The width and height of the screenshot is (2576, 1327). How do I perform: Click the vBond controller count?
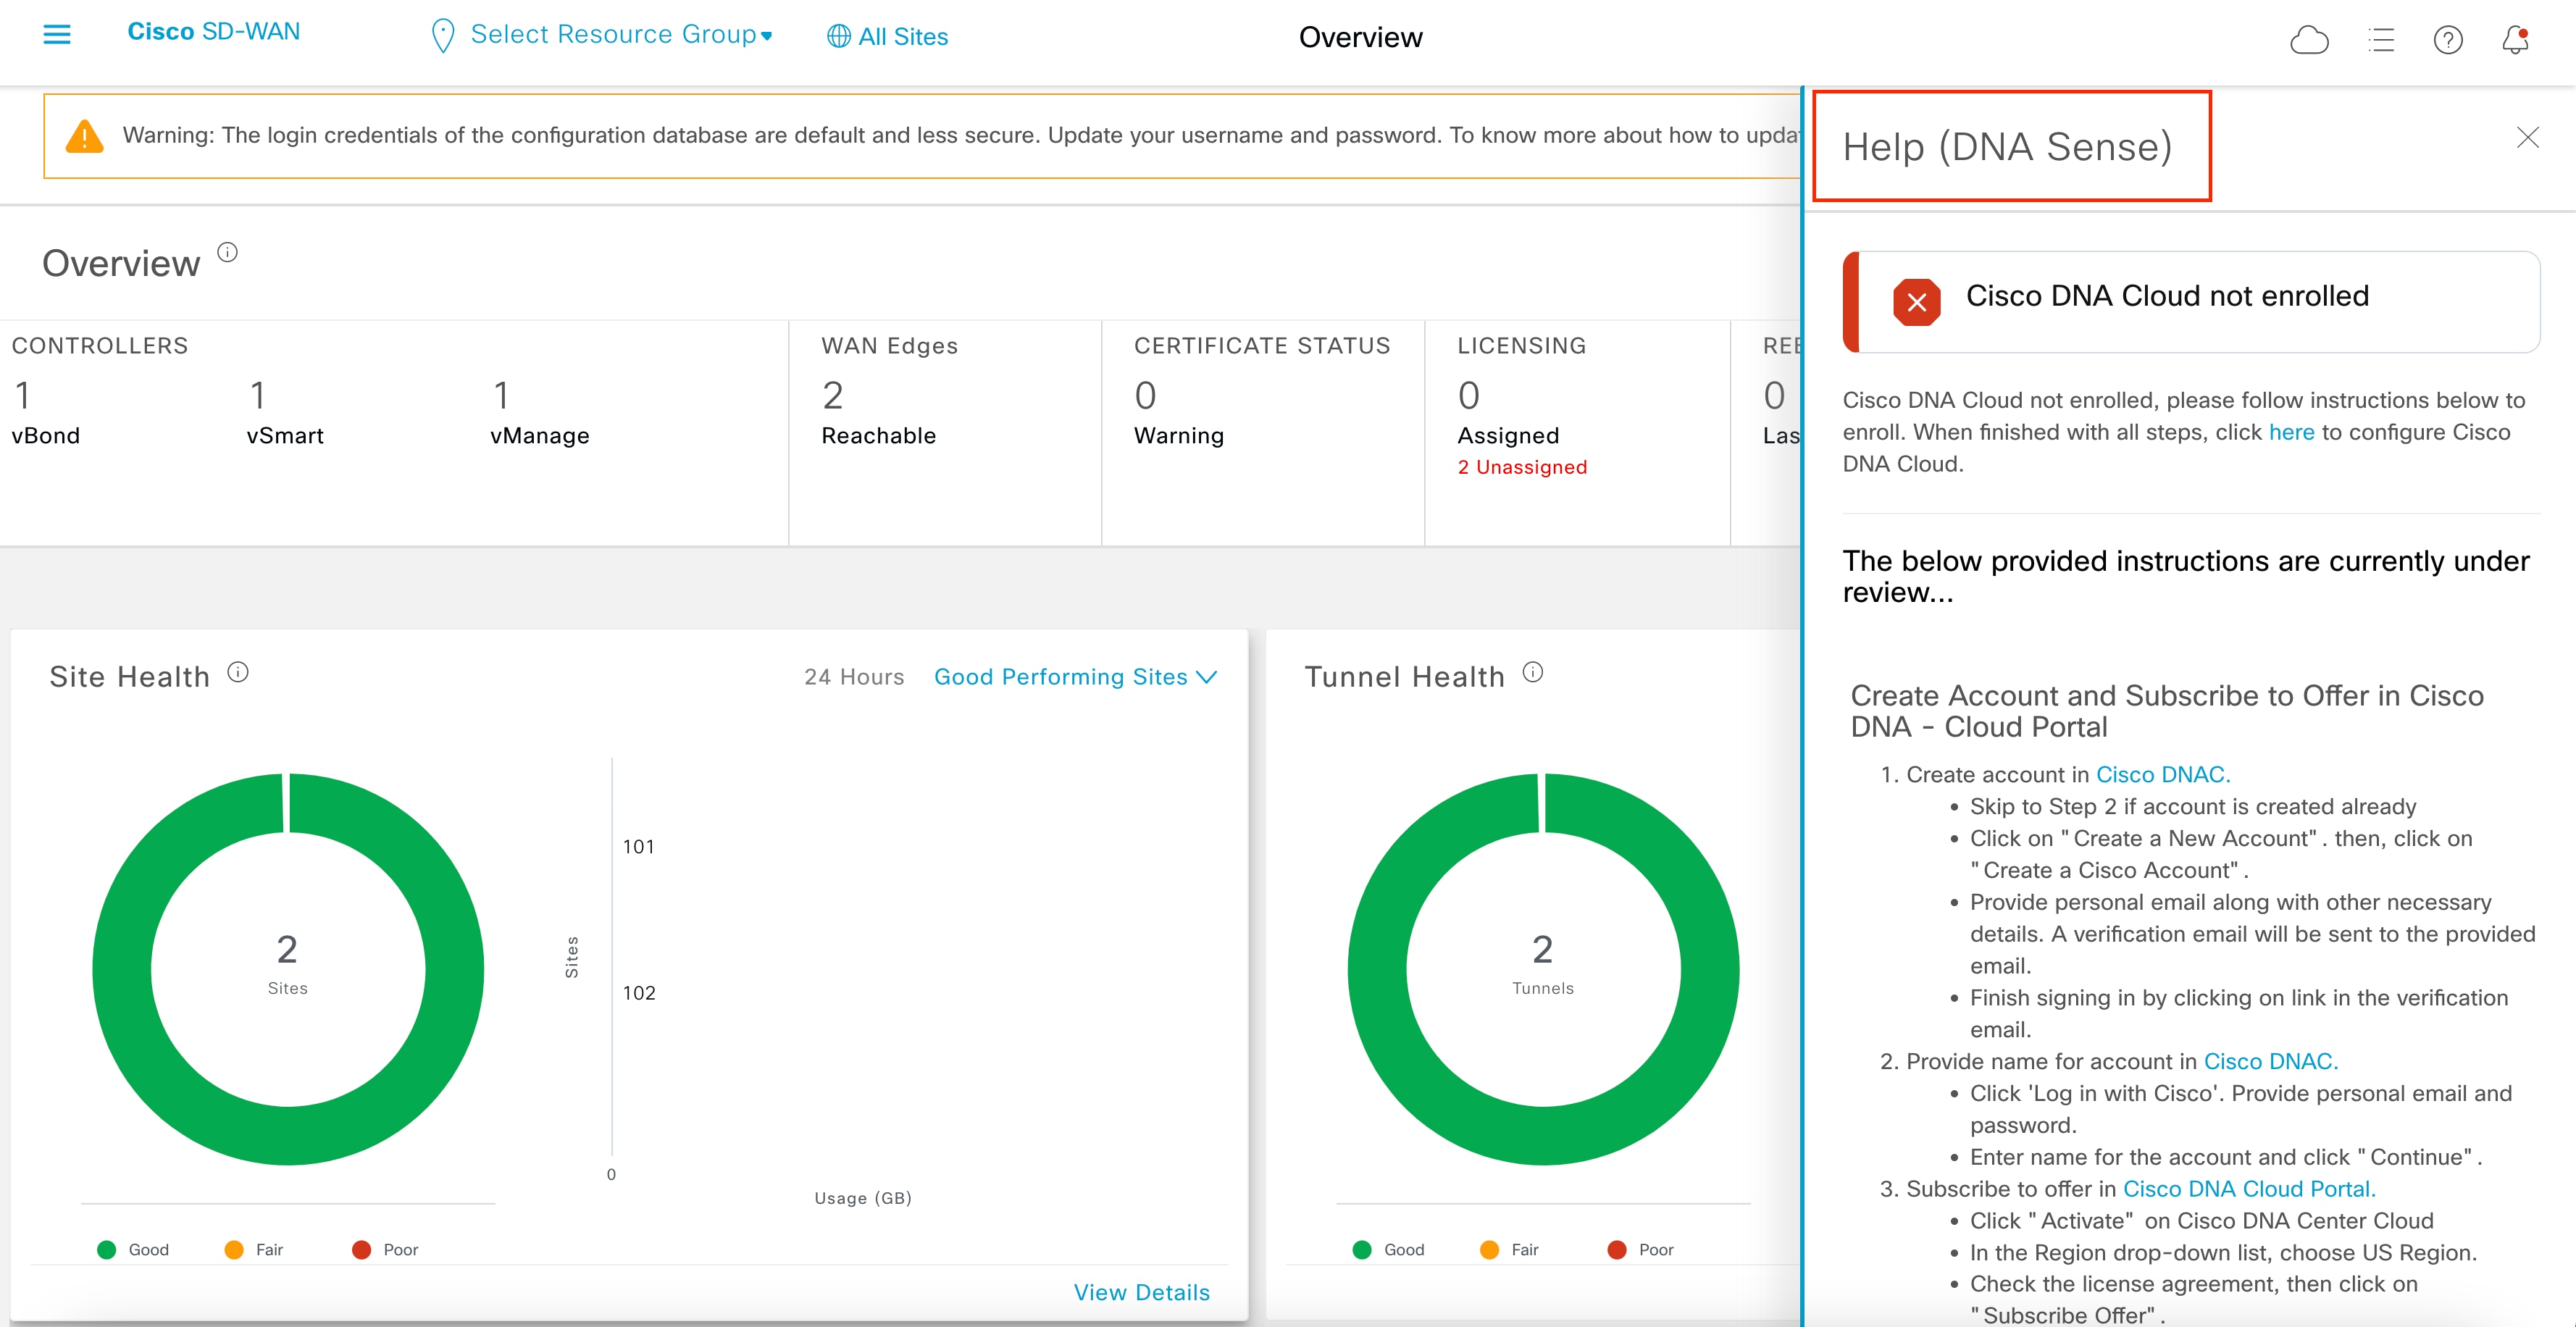pyautogui.click(x=22, y=396)
